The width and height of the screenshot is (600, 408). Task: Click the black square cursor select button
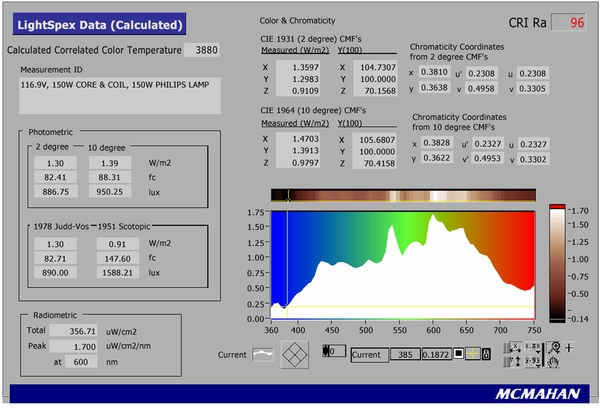coord(458,354)
